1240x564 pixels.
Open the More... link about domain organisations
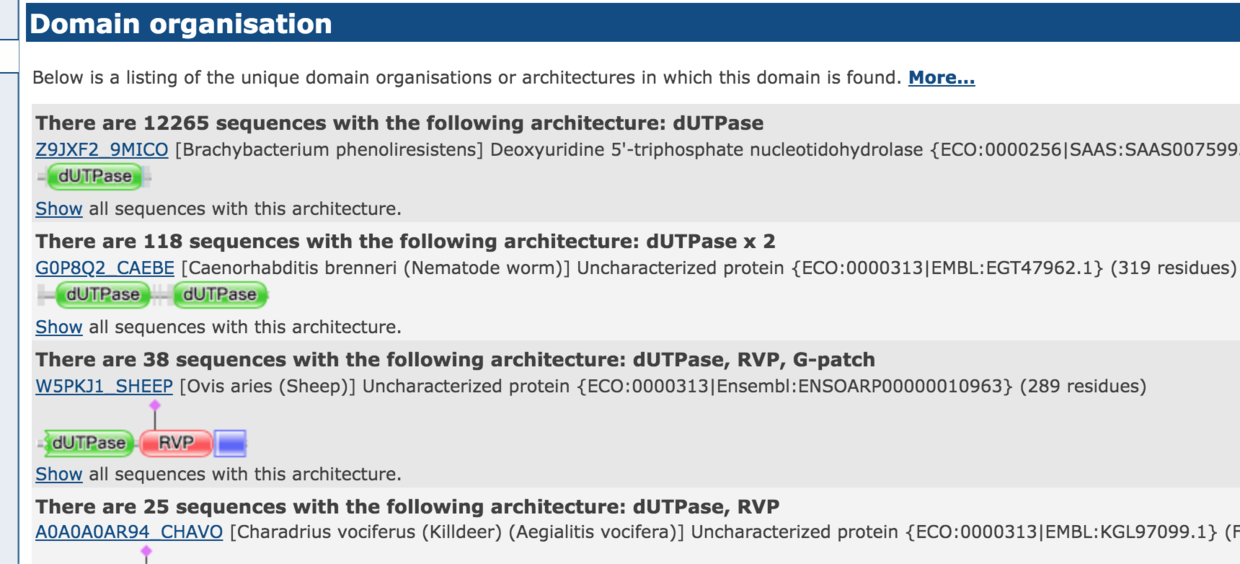[941, 78]
